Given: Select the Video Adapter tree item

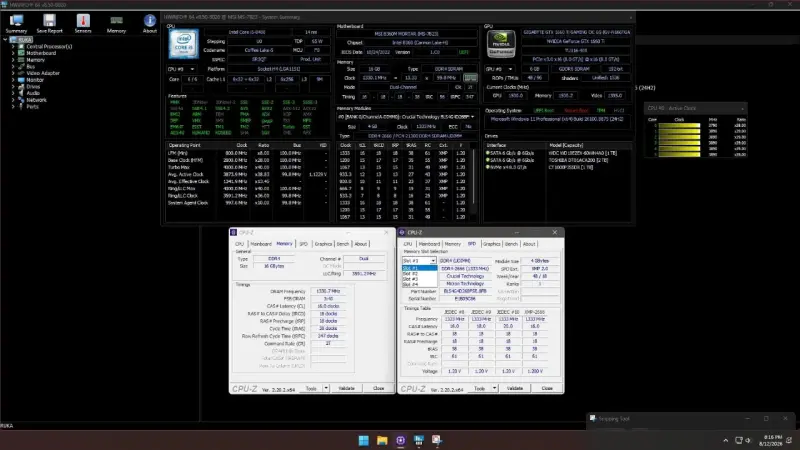Looking at the screenshot, I should coord(43,73).
